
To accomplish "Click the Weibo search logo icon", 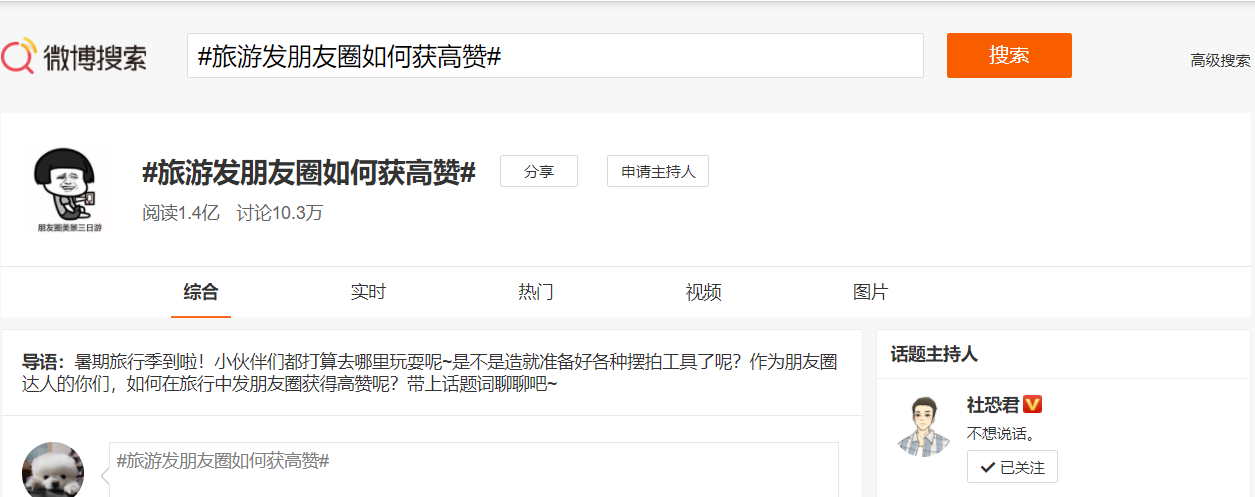I will pyautogui.click(x=20, y=56).
